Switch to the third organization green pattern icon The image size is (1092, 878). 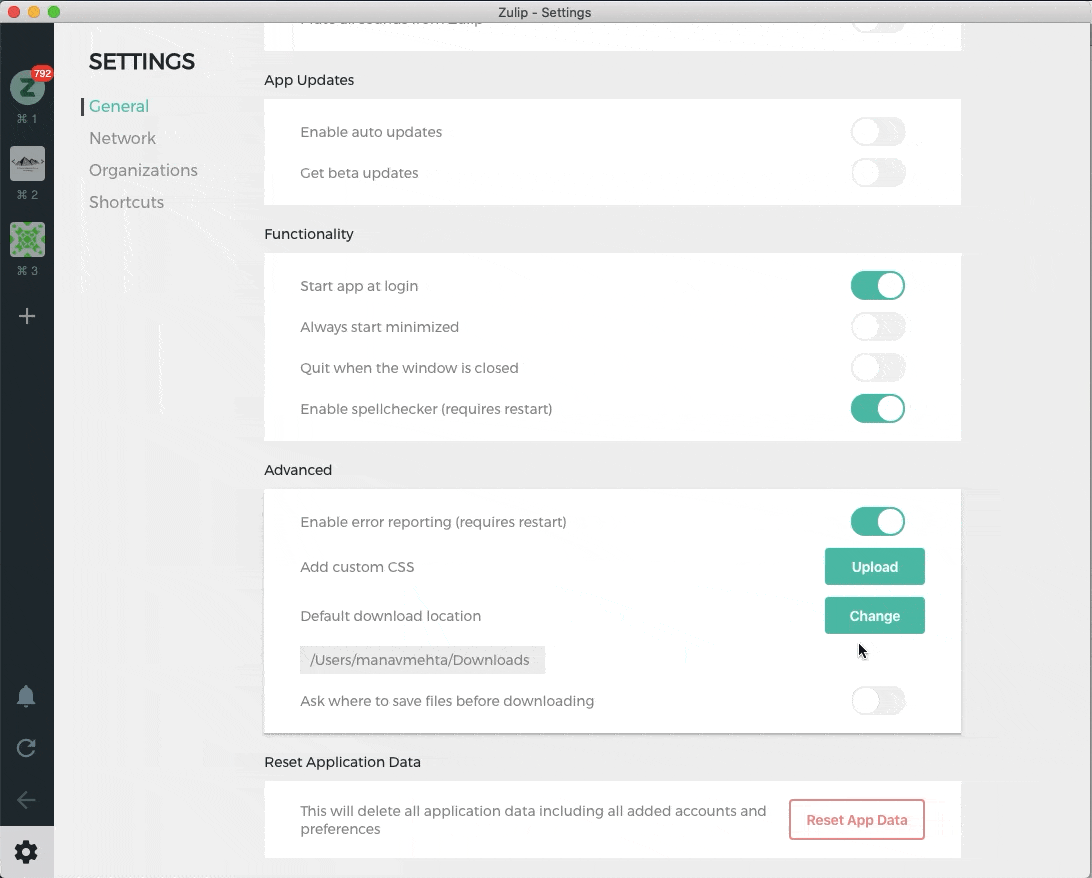pos(27,240)
